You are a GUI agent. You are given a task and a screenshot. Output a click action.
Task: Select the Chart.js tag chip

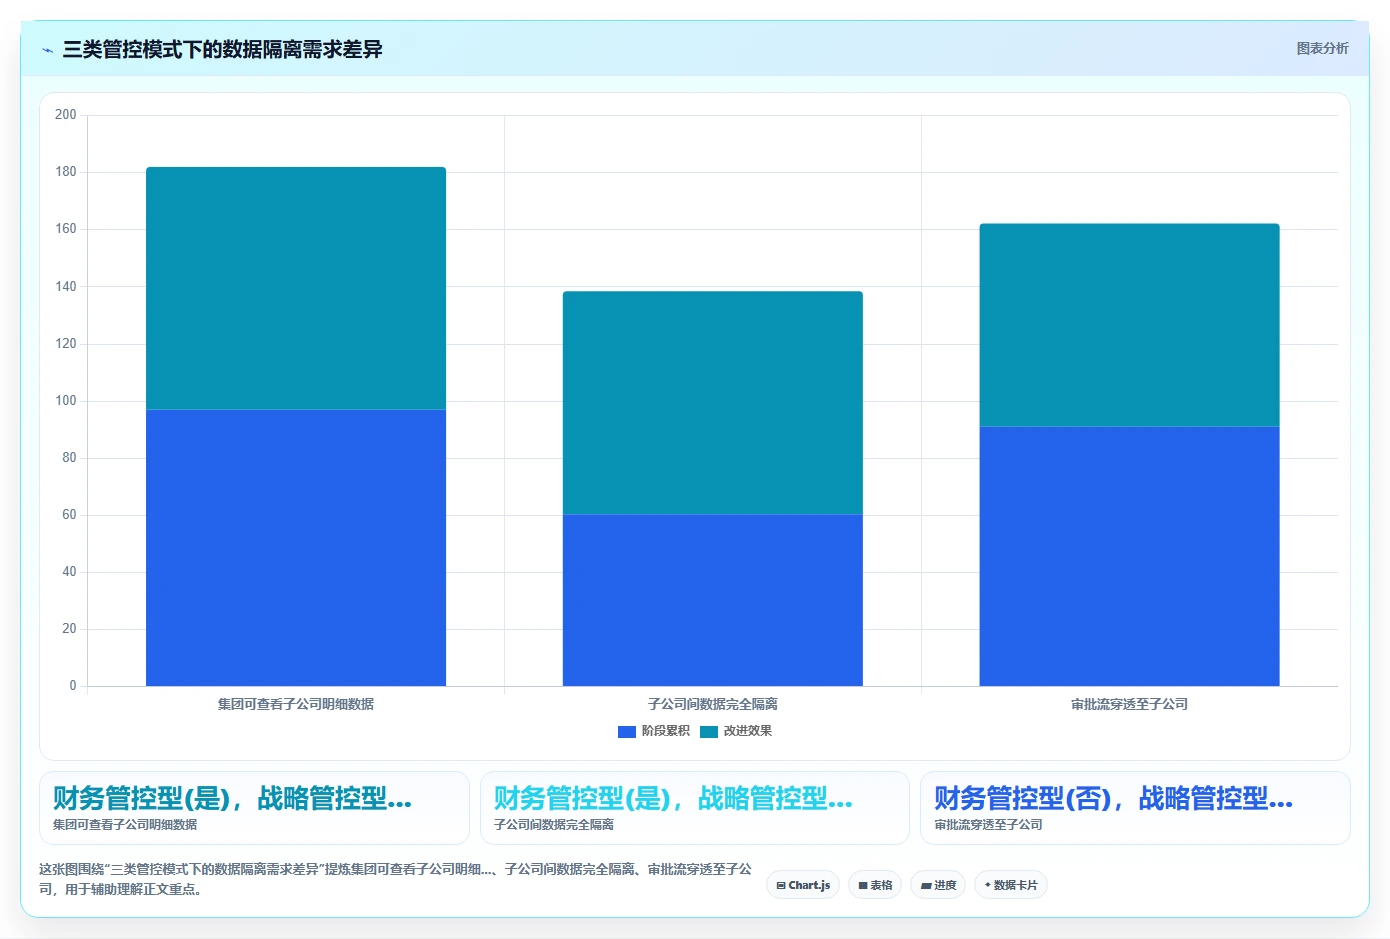coord(803,885)
